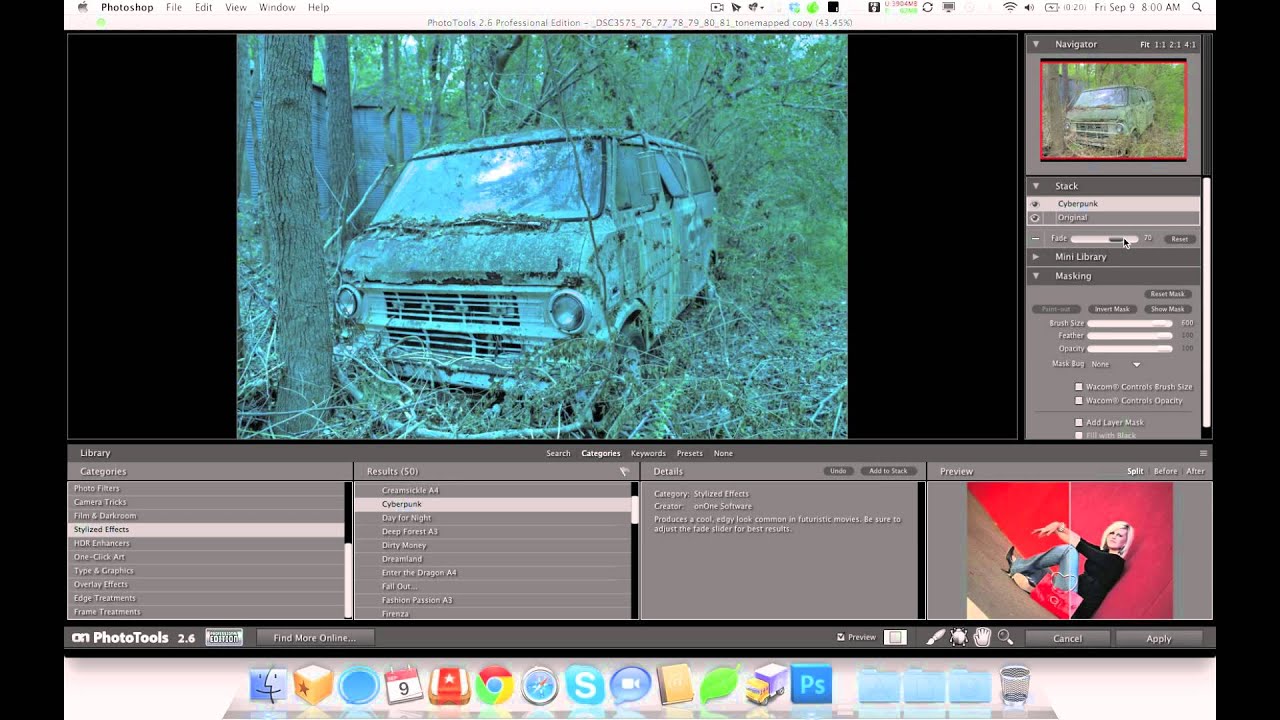Open Finder from the dock
This screenshot has width=1280, height=720.
[268, 686]
